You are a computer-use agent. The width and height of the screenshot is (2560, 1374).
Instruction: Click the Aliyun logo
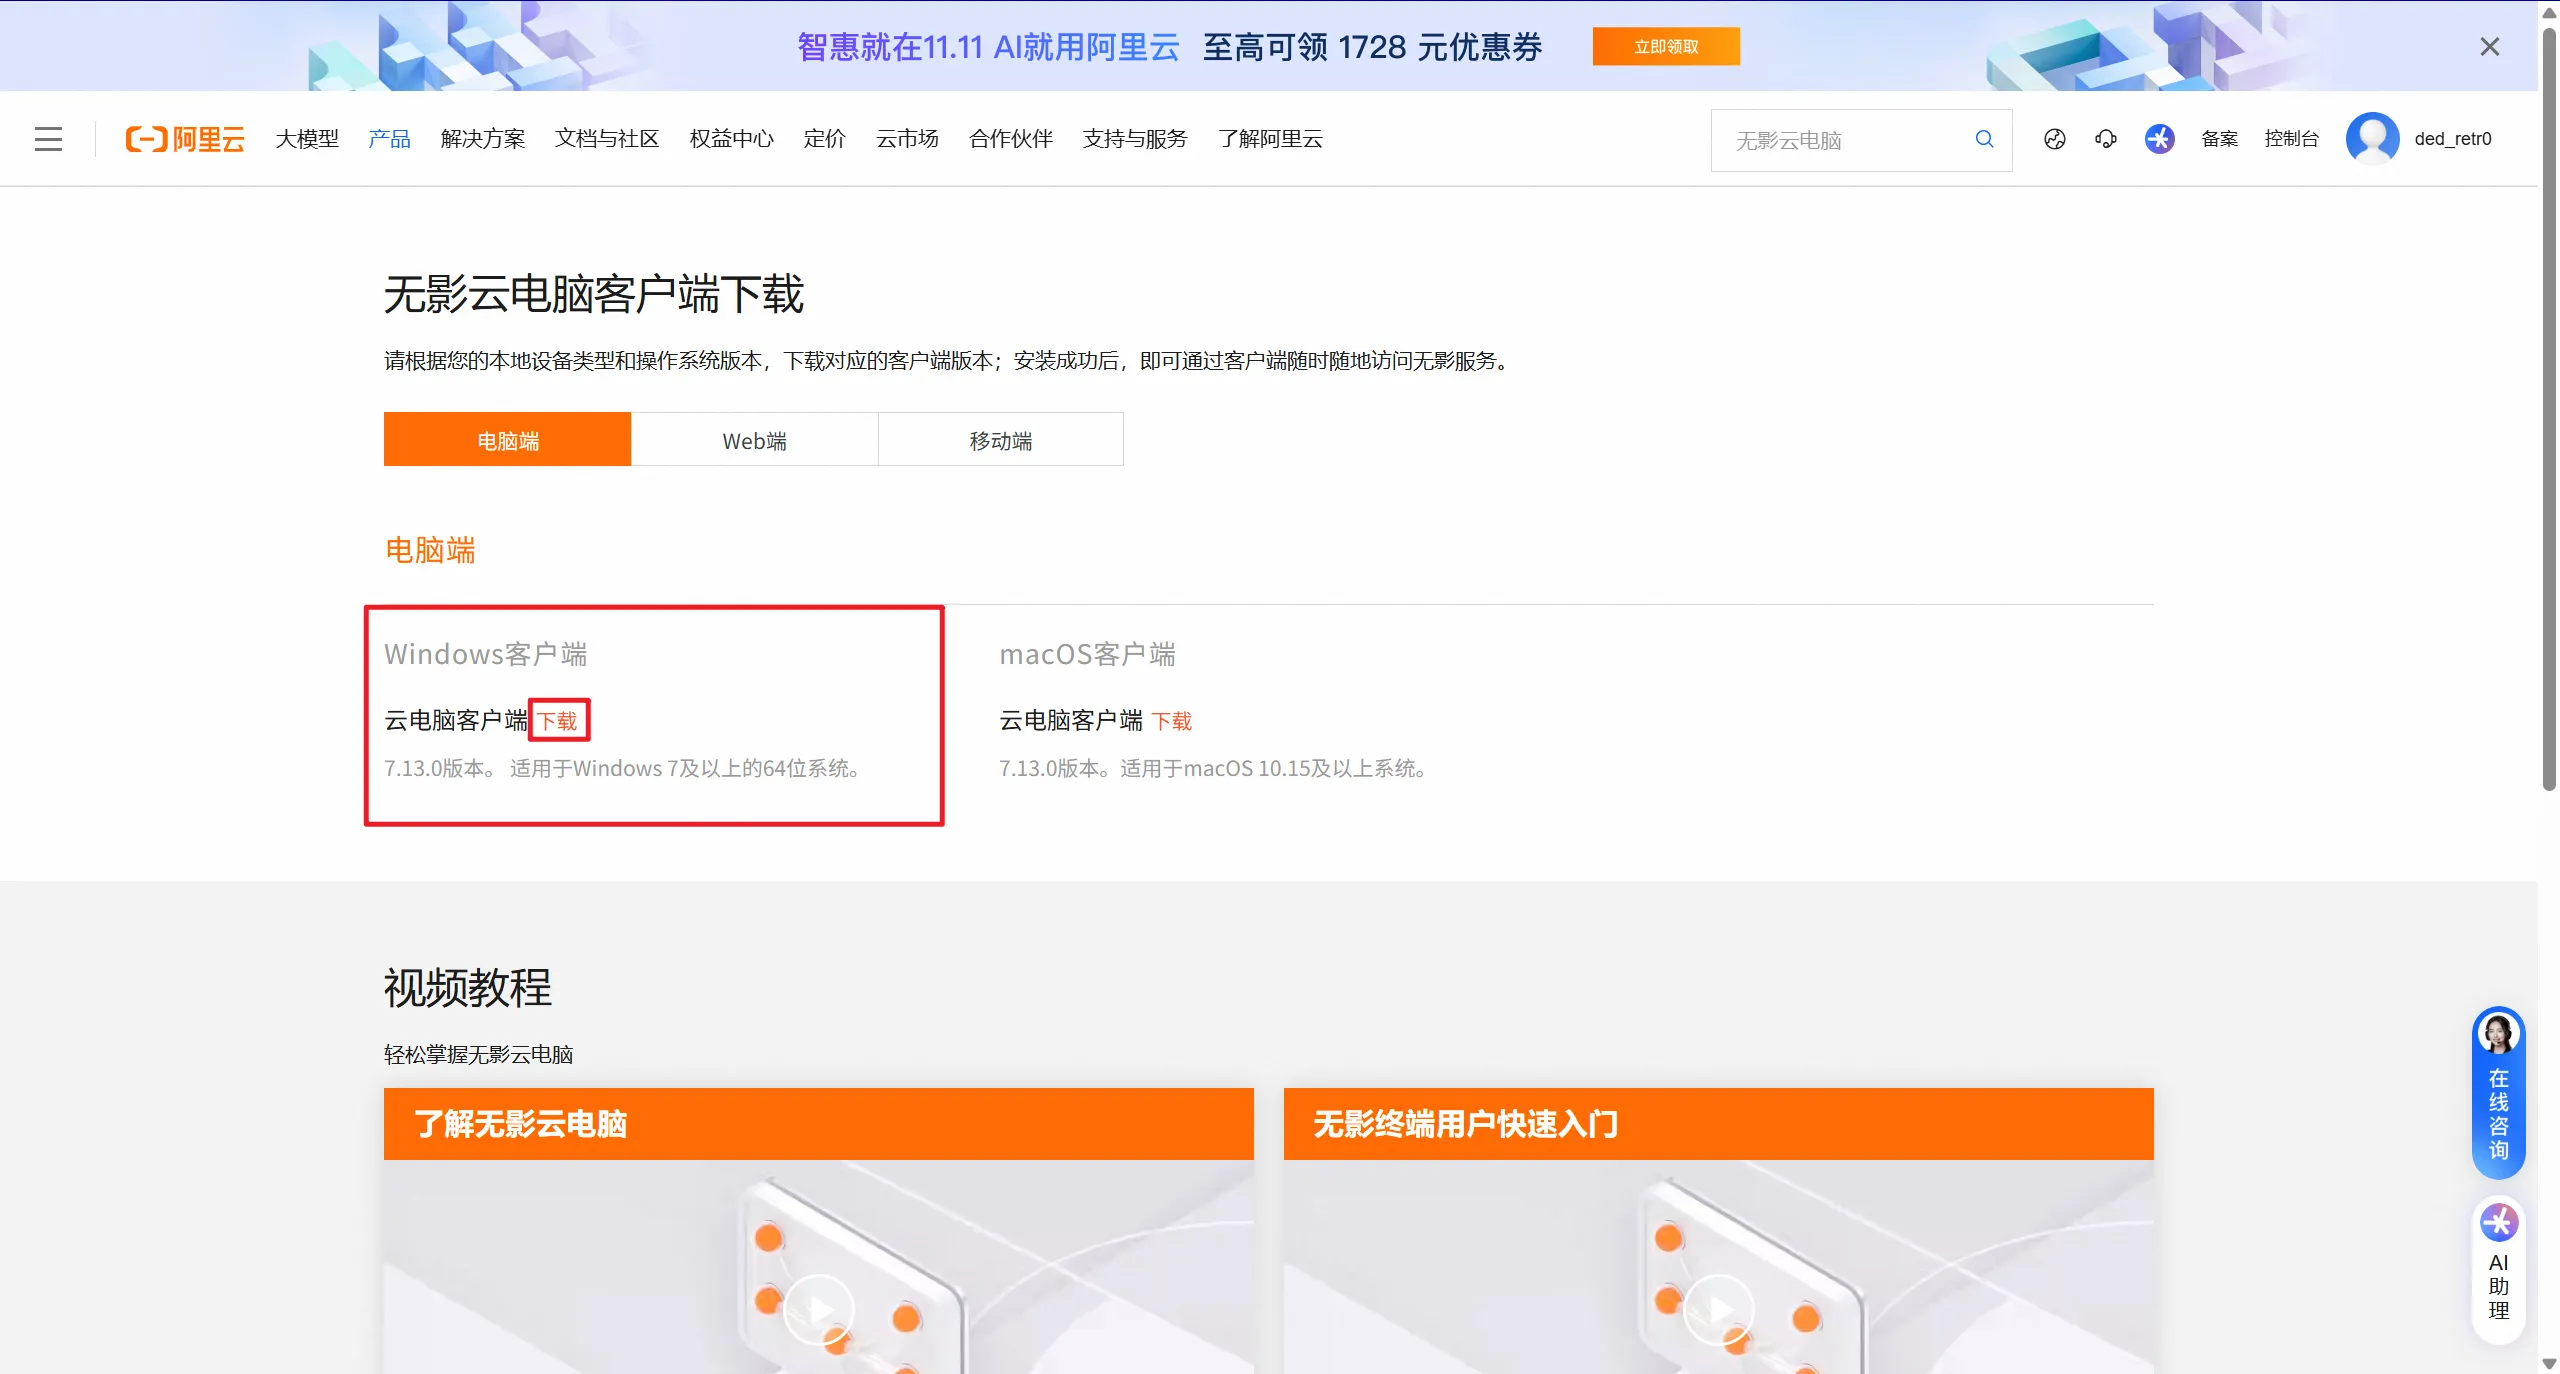[185, 139]
